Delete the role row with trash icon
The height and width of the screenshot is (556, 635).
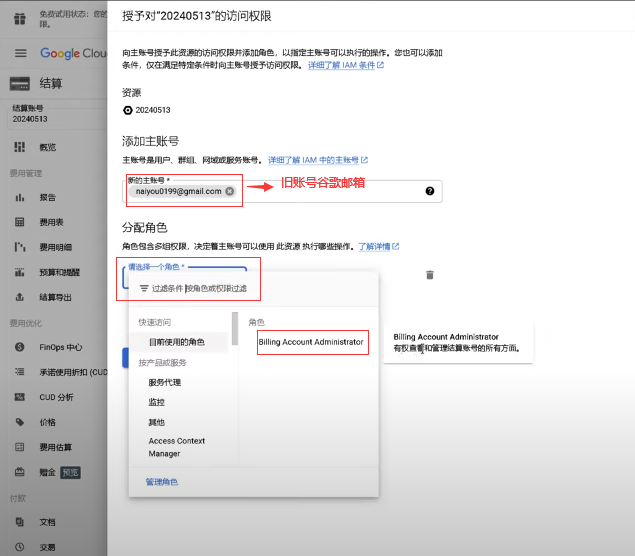[430, 275]
